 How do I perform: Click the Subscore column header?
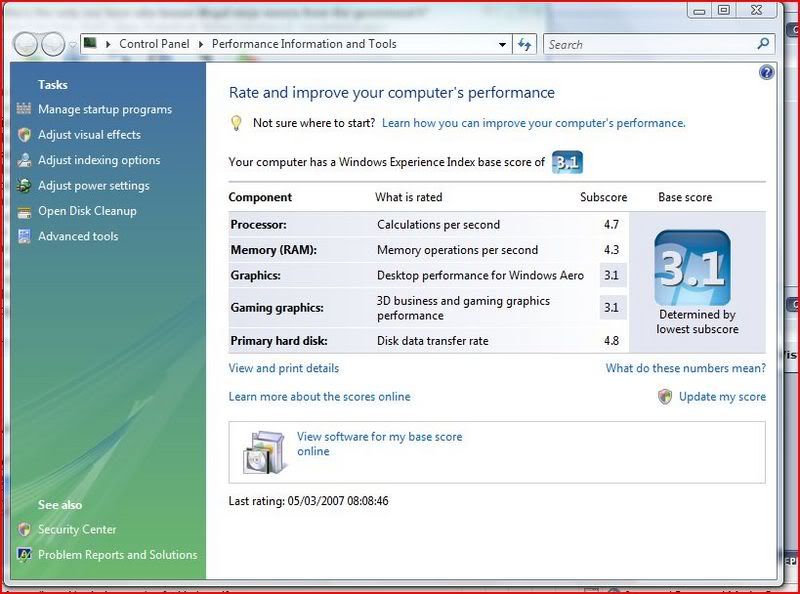coord(604,197)
